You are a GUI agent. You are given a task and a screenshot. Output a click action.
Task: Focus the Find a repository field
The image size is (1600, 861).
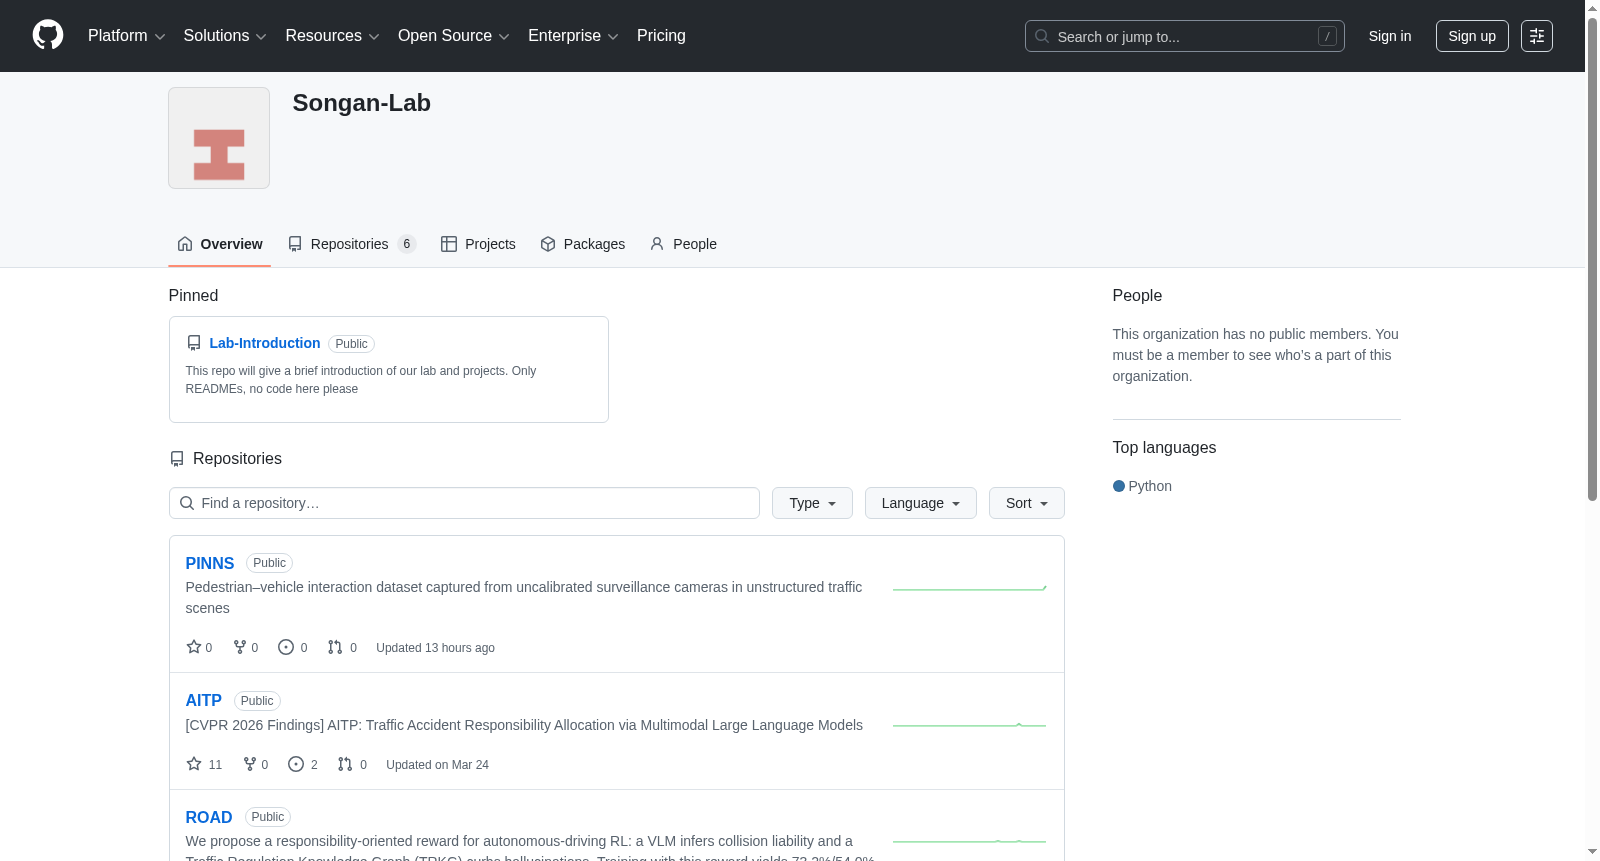[x=464, y=503]
